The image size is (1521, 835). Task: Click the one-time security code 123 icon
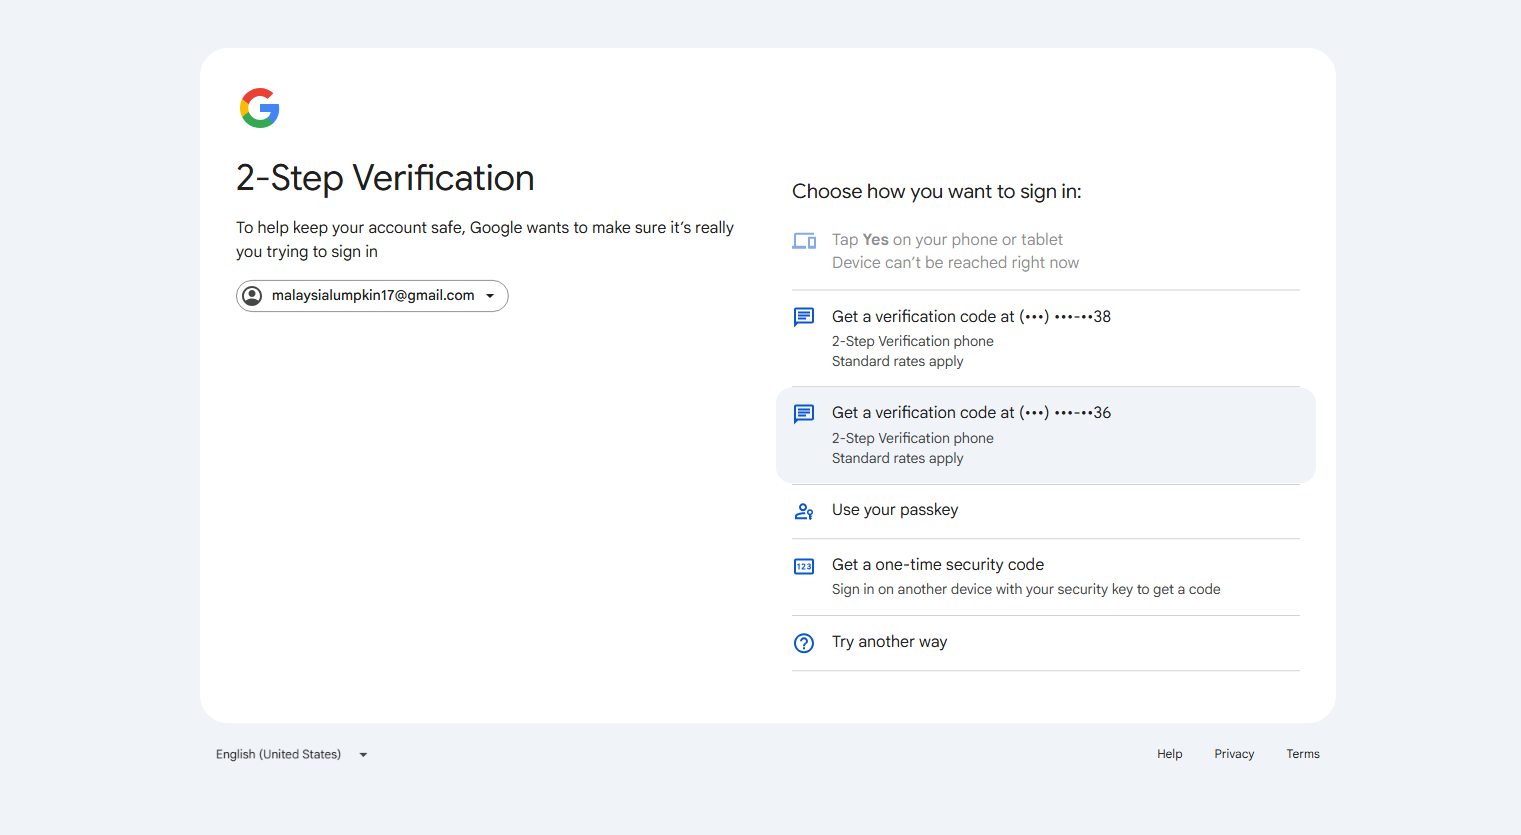coord(804,566)
